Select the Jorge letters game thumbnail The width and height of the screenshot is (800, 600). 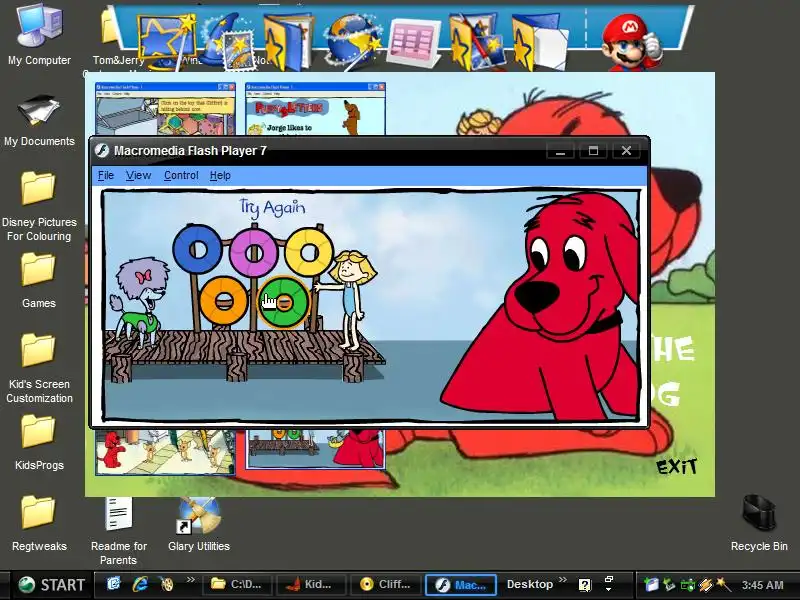[315, 109]
